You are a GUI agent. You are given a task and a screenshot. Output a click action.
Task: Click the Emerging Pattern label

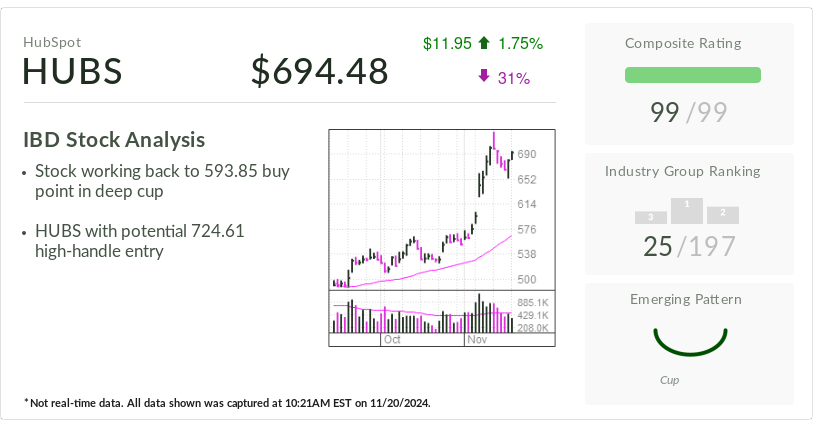(686, 299)
